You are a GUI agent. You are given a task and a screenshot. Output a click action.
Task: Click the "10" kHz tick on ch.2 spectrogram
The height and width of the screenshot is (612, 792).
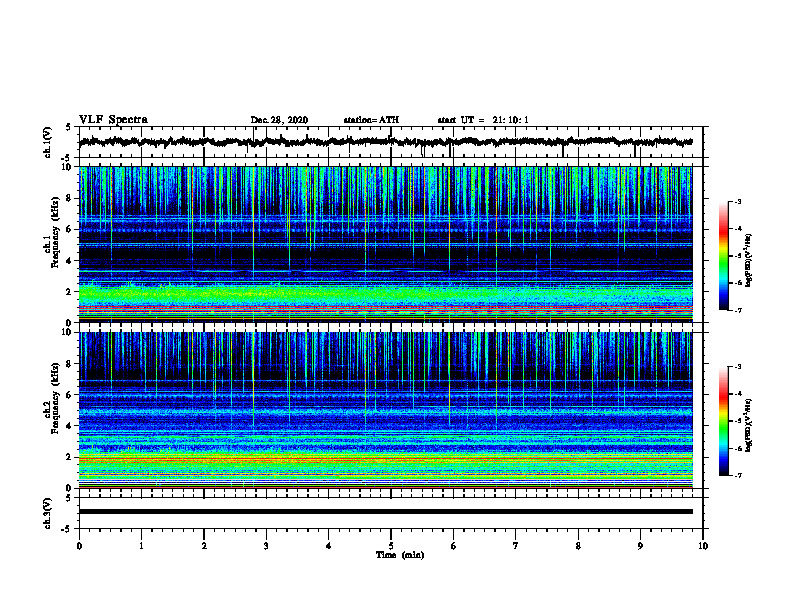(x=69, y=332)
